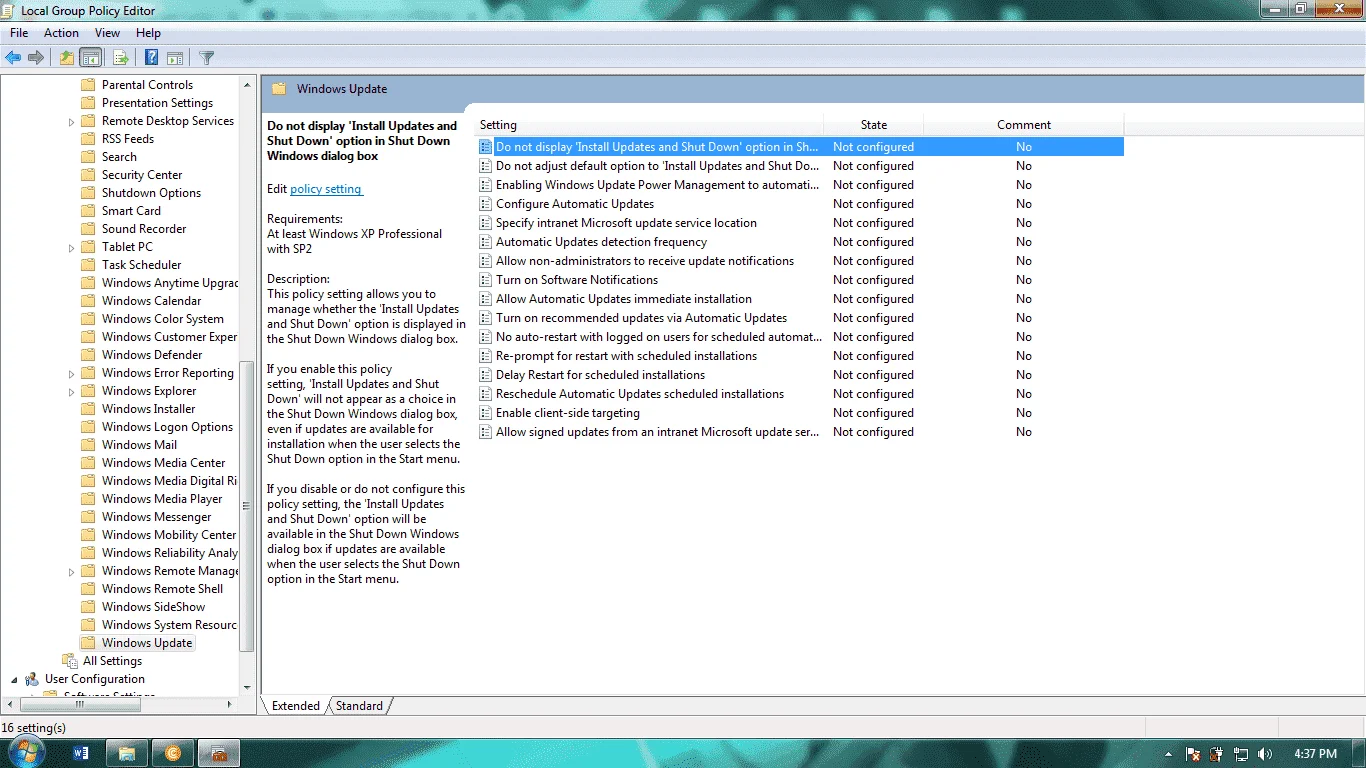Image resolution: width=1366 pixels, height=768 pixels.
Task: Expand the Windows Explorer tree node
Action: (x=71, y=392)
